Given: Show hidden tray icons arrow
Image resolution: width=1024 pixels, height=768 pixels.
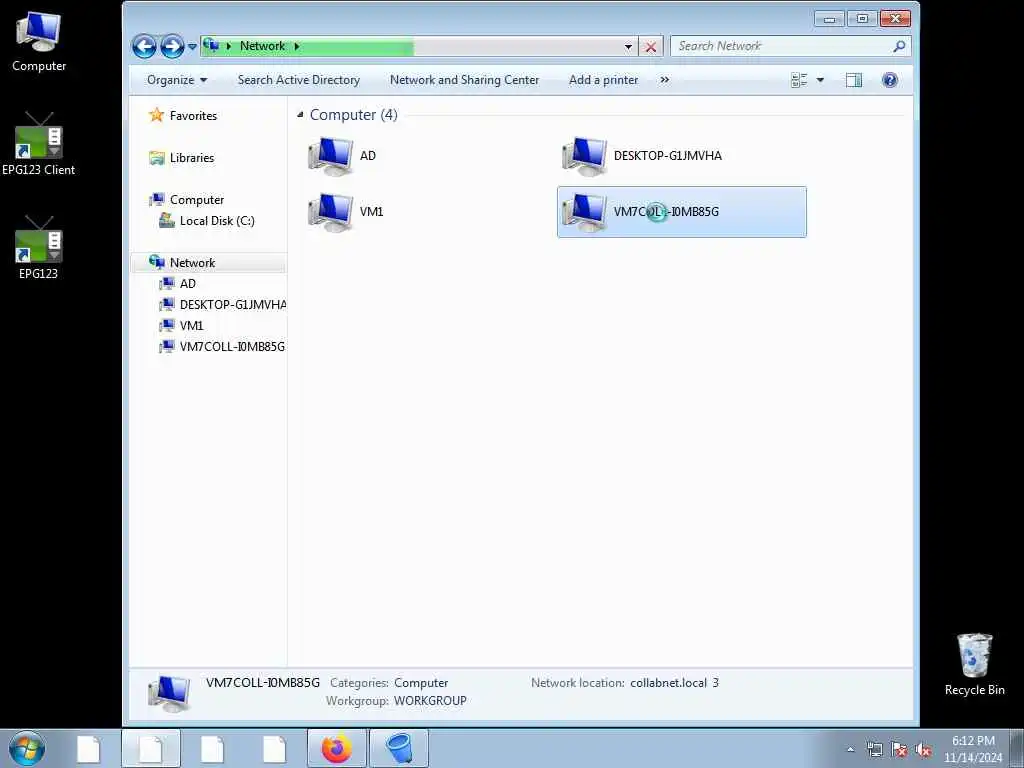Looking at the screenshot, I should click(850, 750).
